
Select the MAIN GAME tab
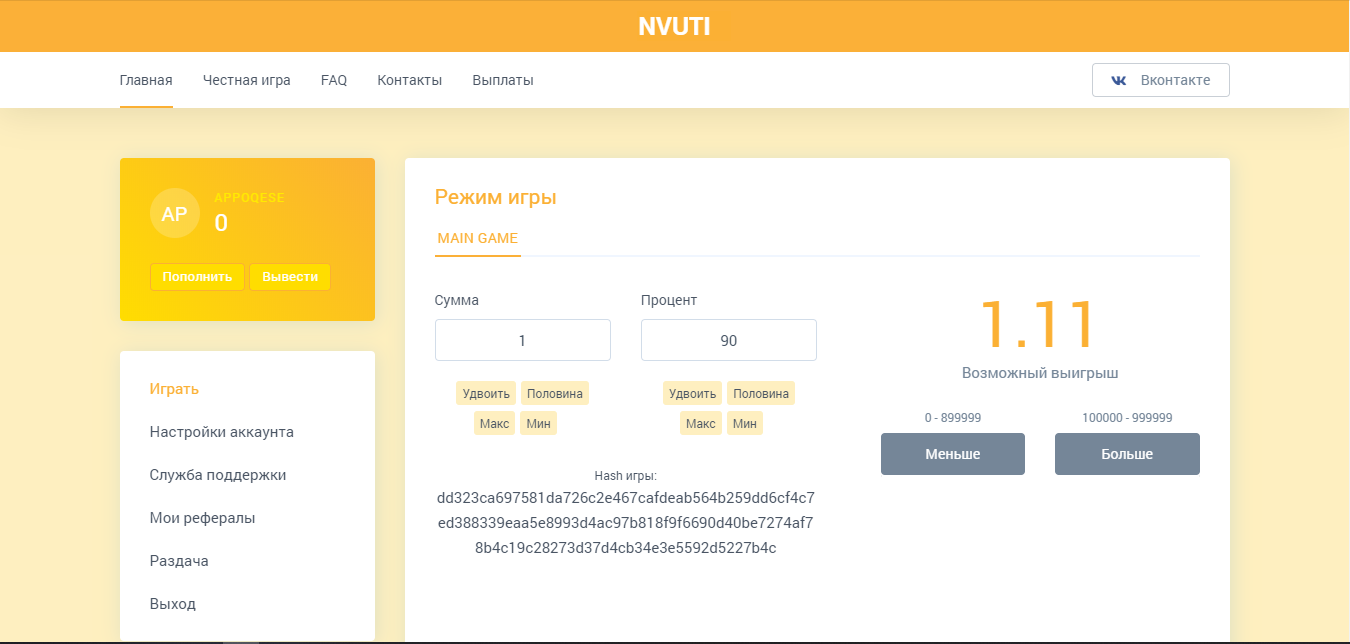[478, 239]
